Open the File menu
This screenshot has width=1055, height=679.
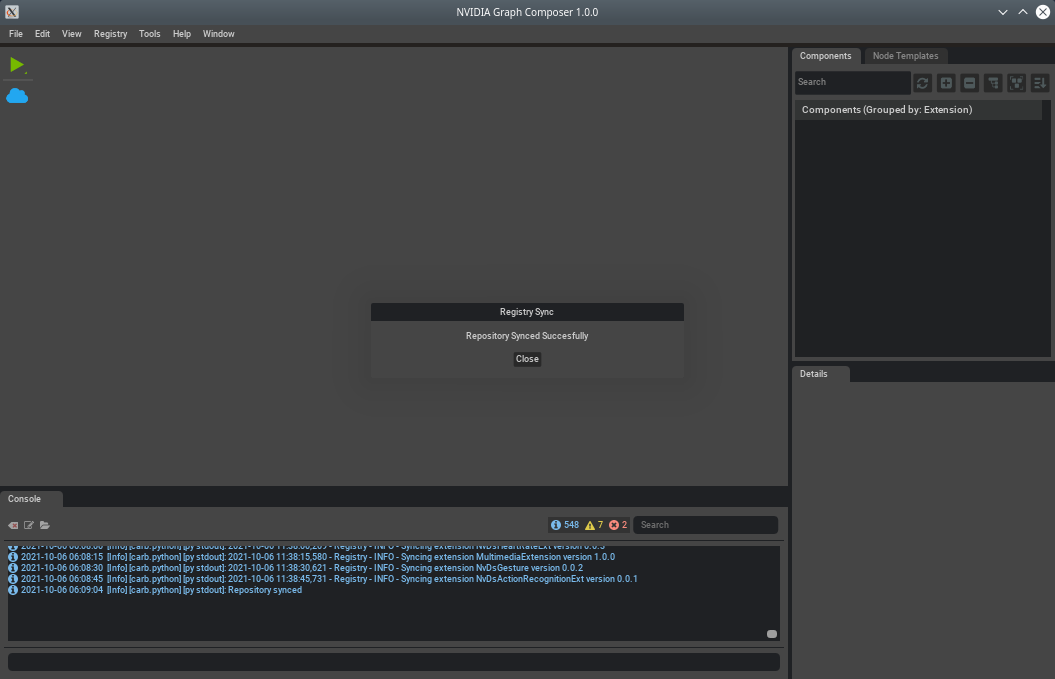[x=16, y=34]
